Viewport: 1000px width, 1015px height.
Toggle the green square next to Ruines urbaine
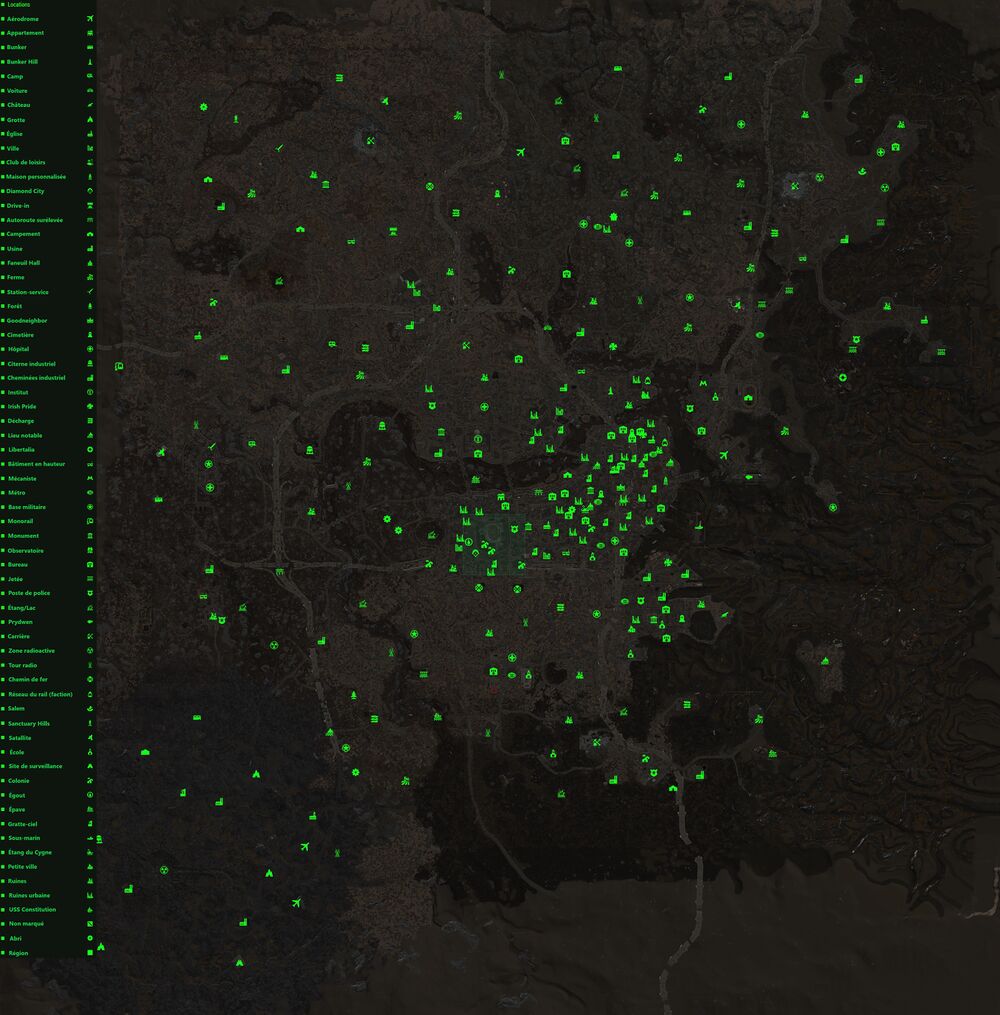pos(3,895)
